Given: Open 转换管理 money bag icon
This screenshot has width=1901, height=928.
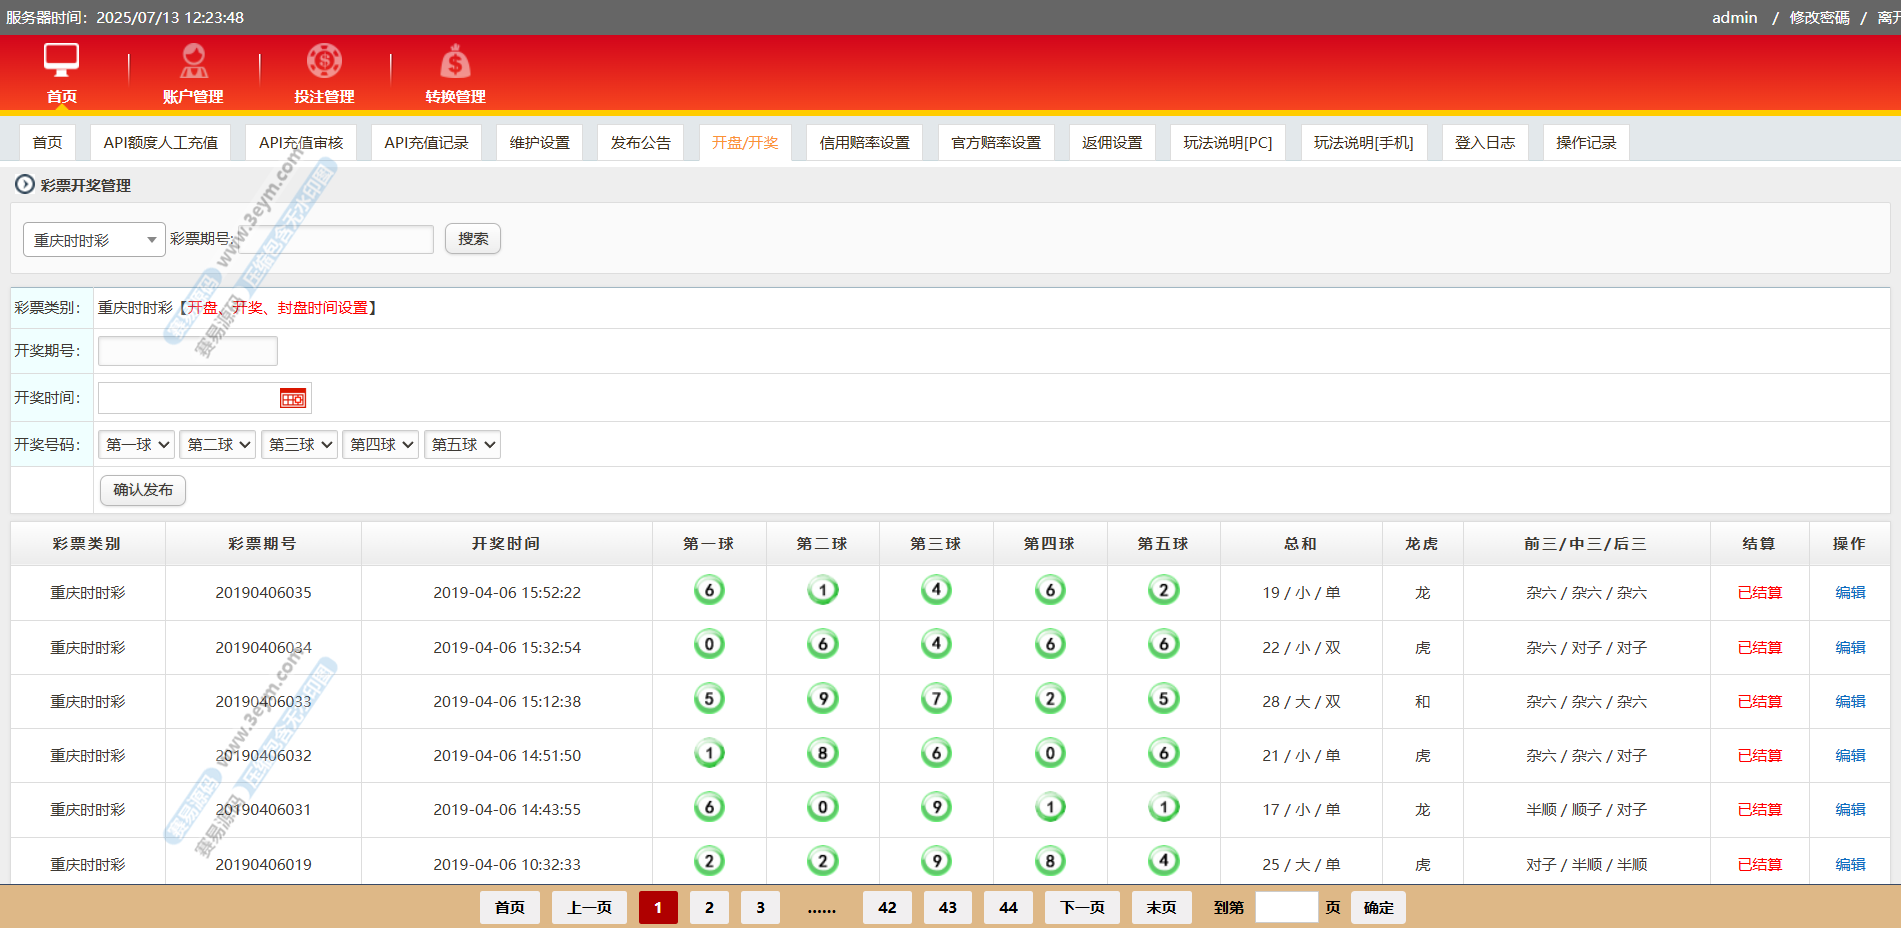Looking at the screenshot, I should [455, 62].
